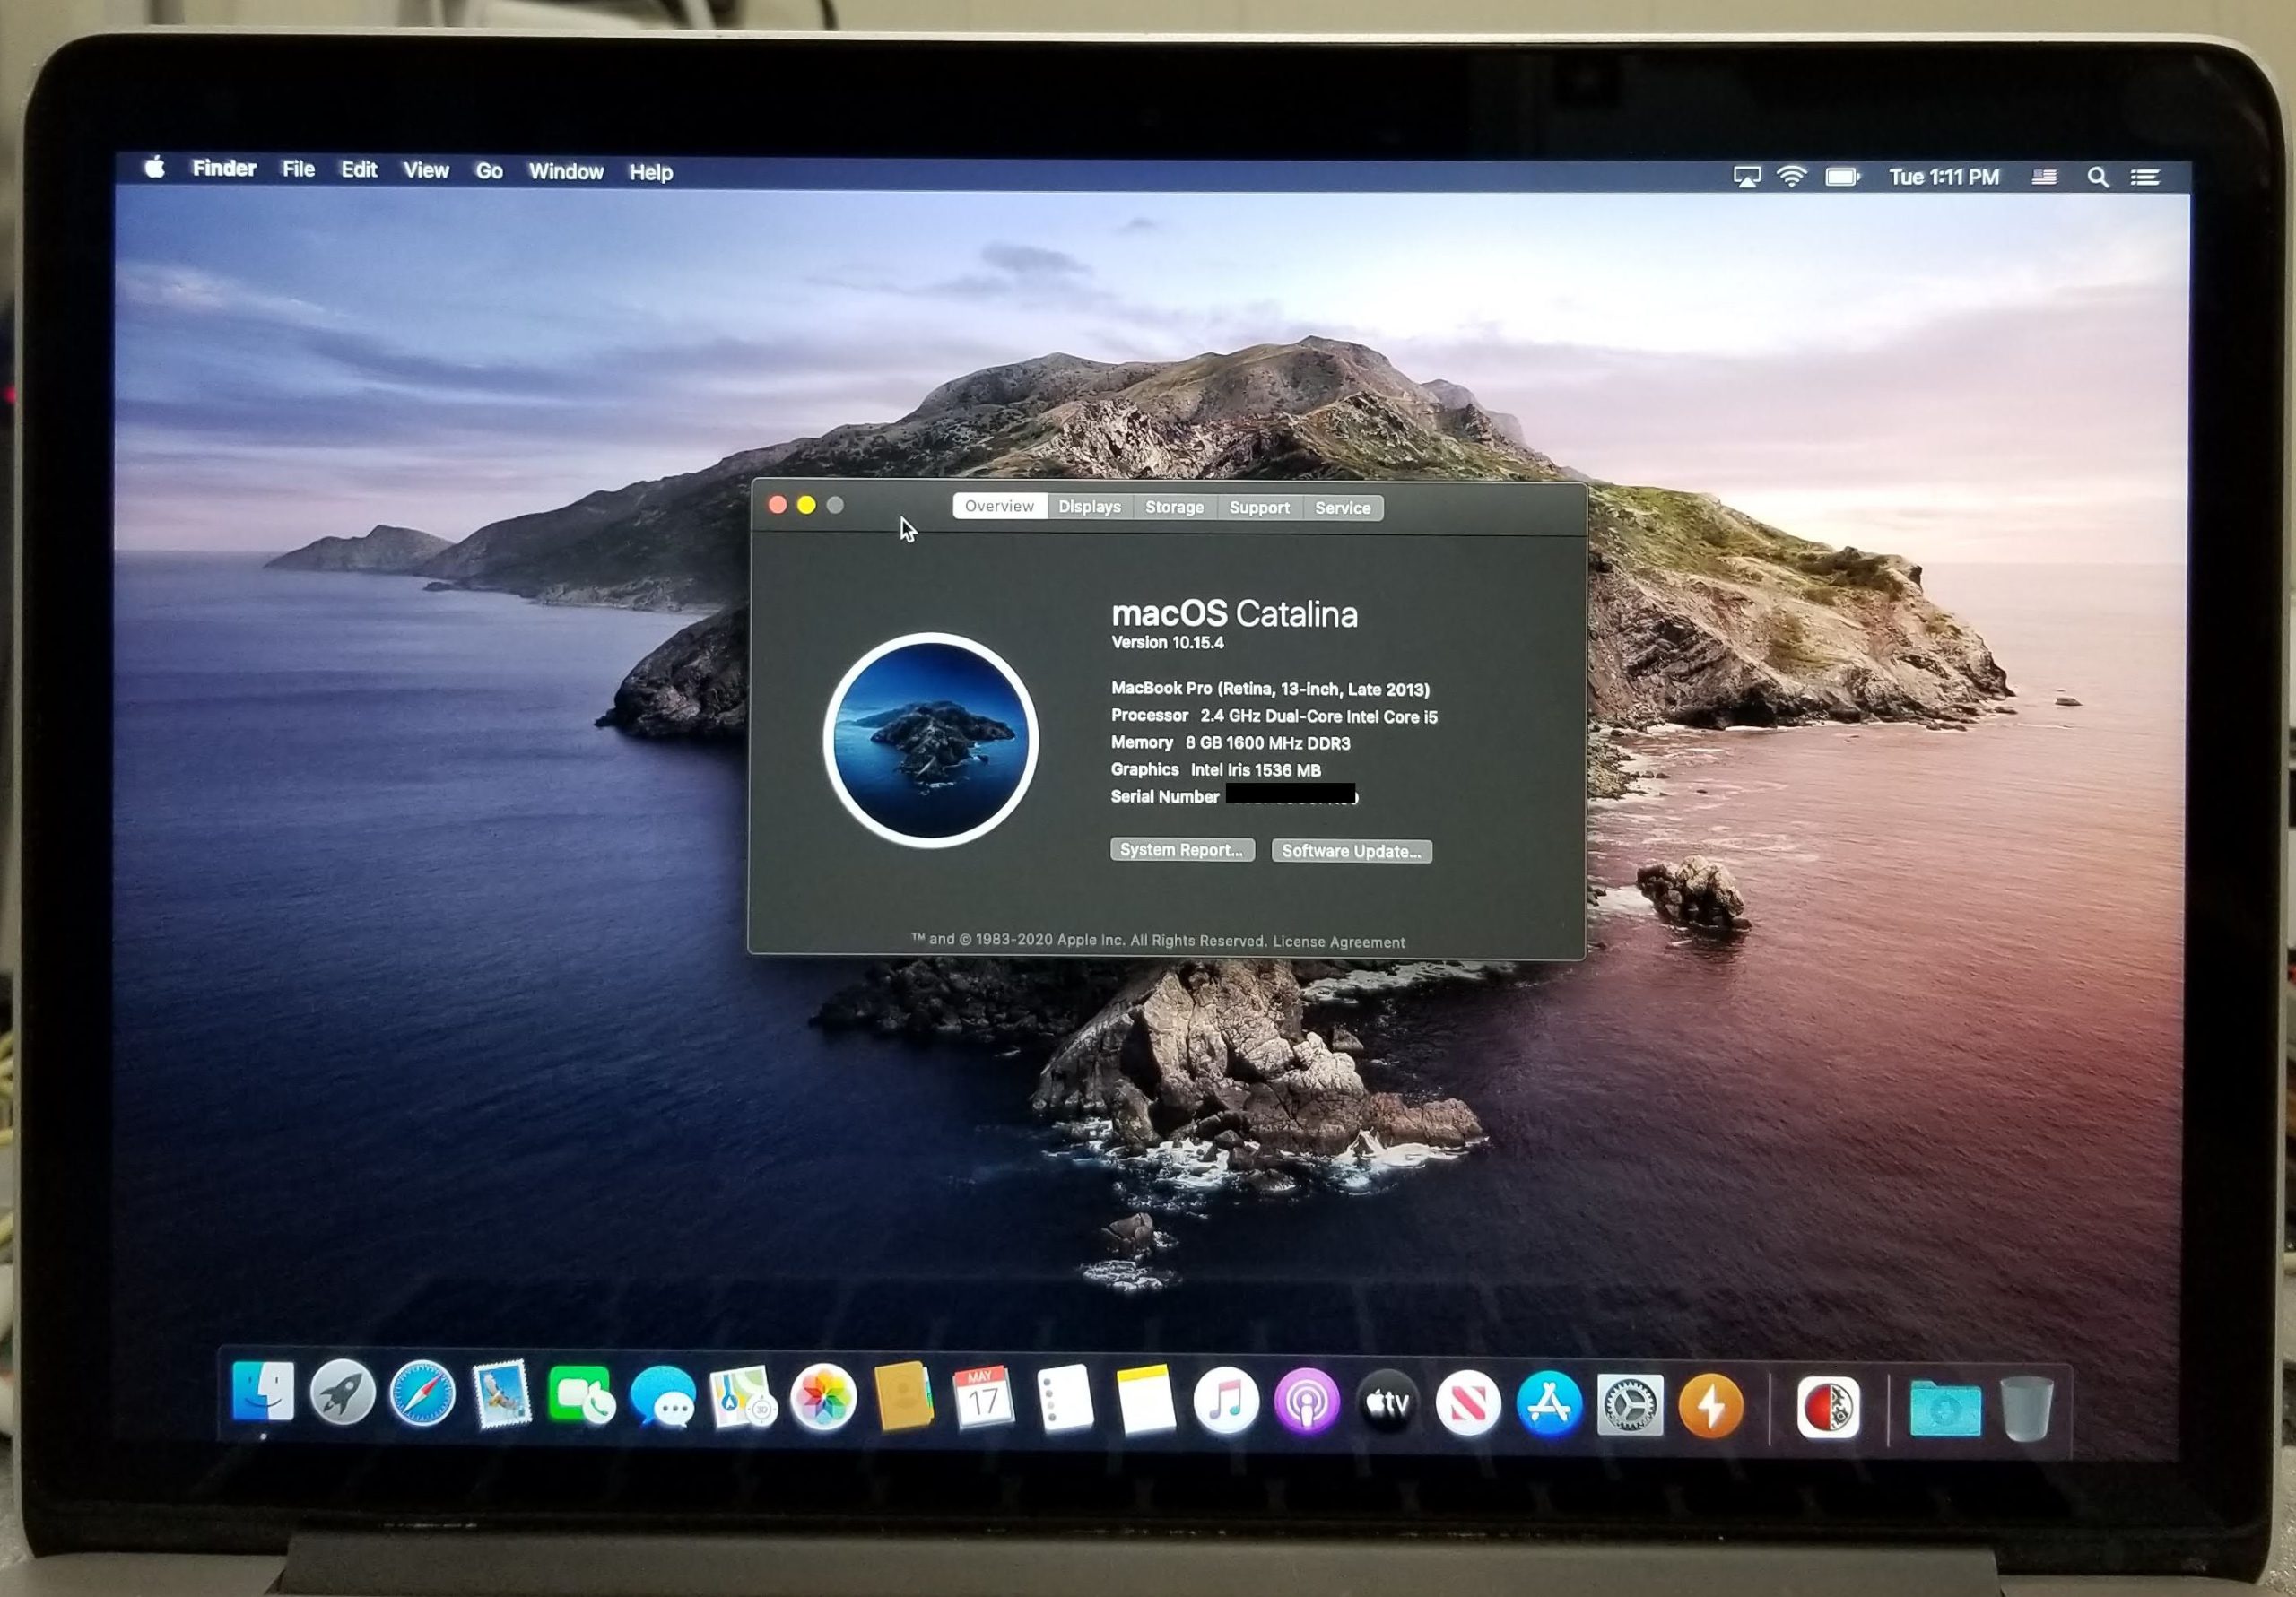Click the Software Update button
2296x1597 pixels.
[1351, 851]
